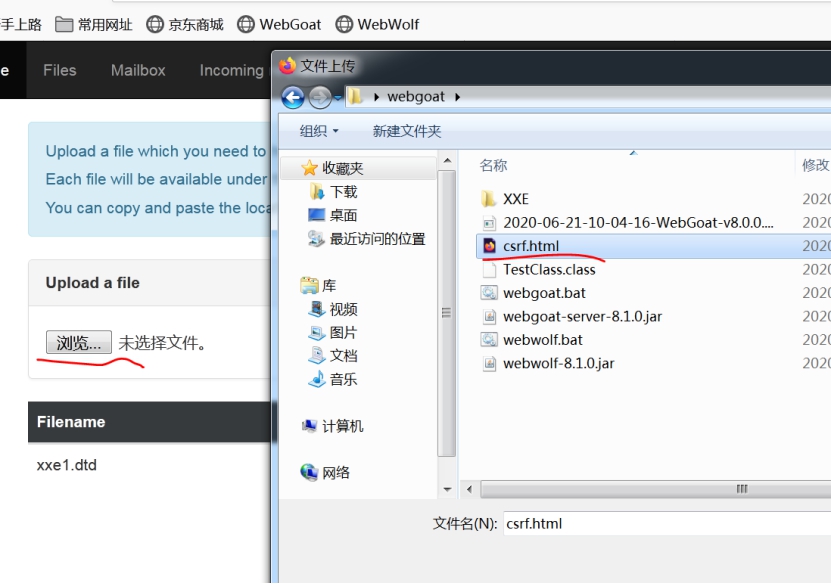Open 音乐 library in sidebar

click(333, 379)
